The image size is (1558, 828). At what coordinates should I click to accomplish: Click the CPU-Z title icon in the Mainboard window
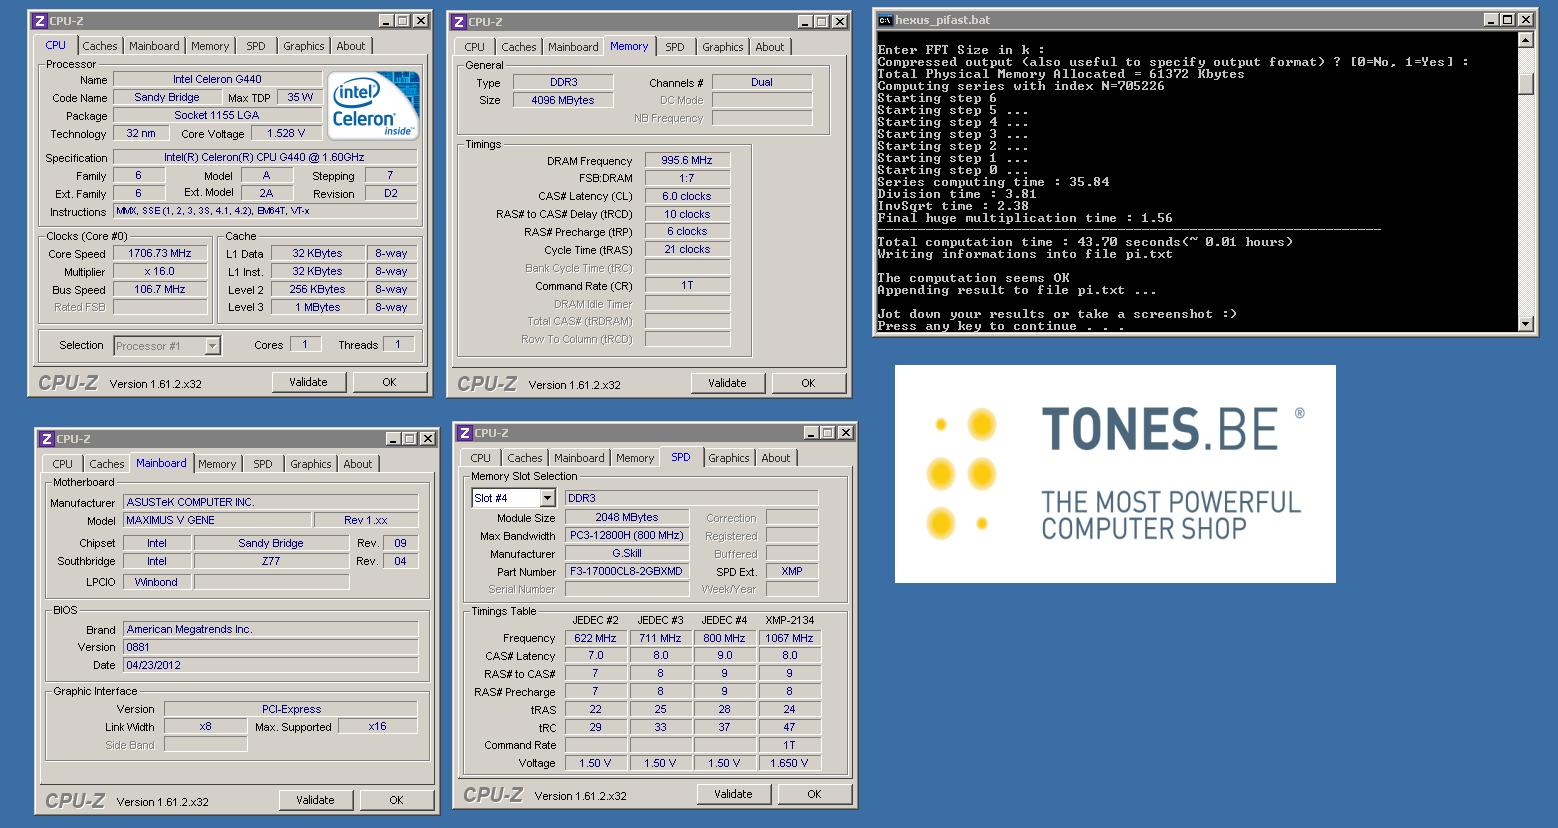(x=46, y=438)
